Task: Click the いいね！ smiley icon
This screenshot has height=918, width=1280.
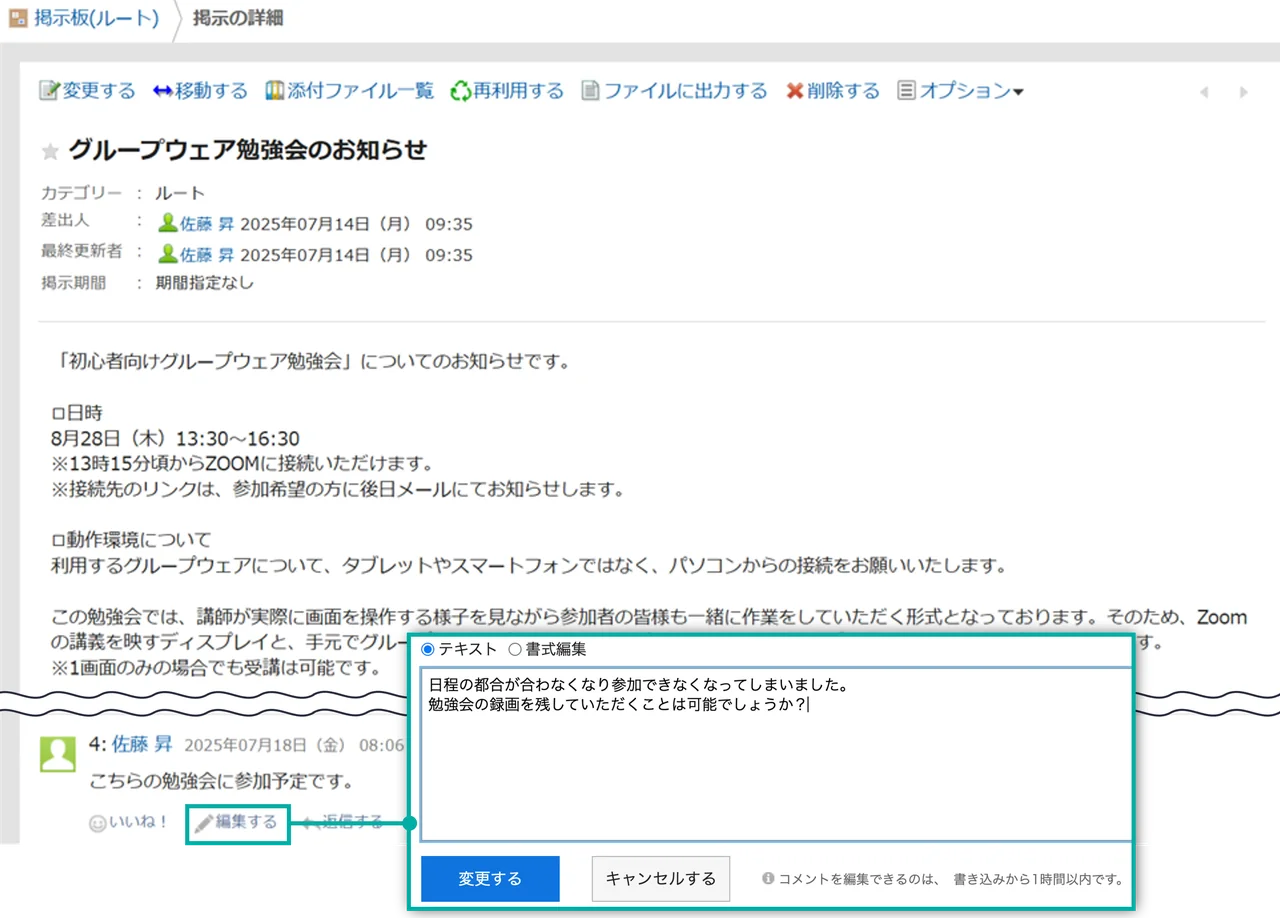Action: (x=97, y=824)
